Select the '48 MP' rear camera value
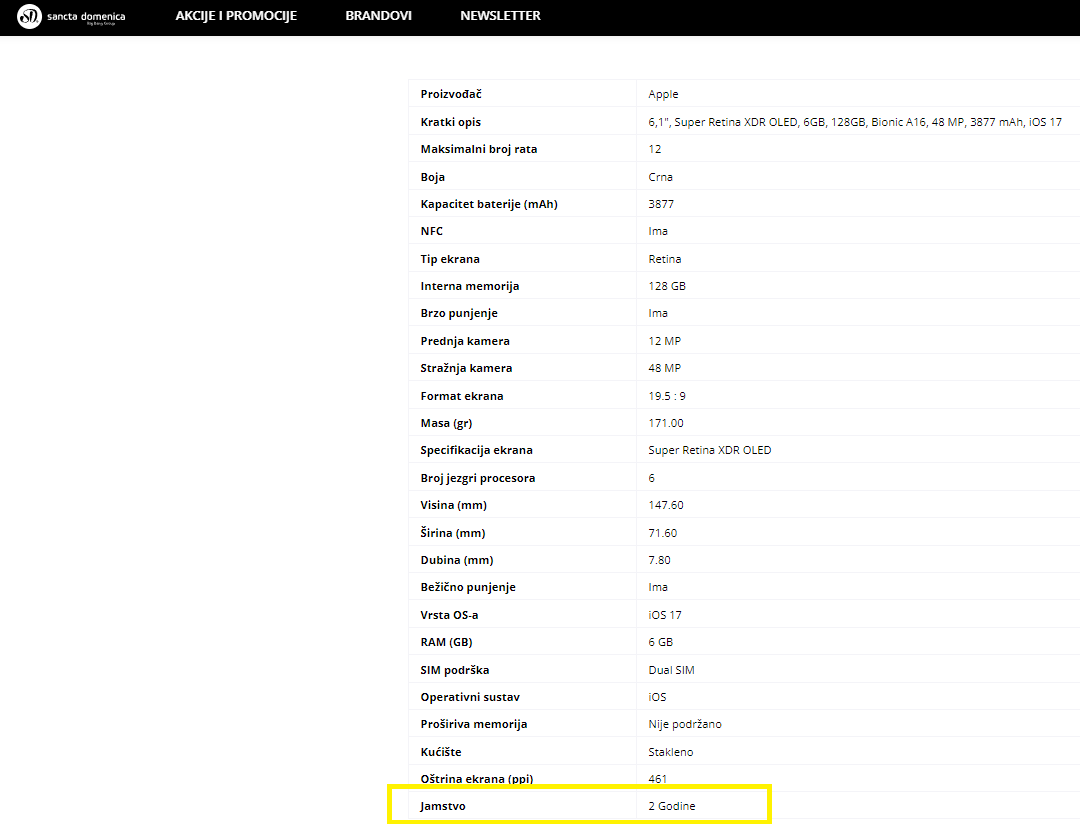1080x824 pixels. coord(665,368)
